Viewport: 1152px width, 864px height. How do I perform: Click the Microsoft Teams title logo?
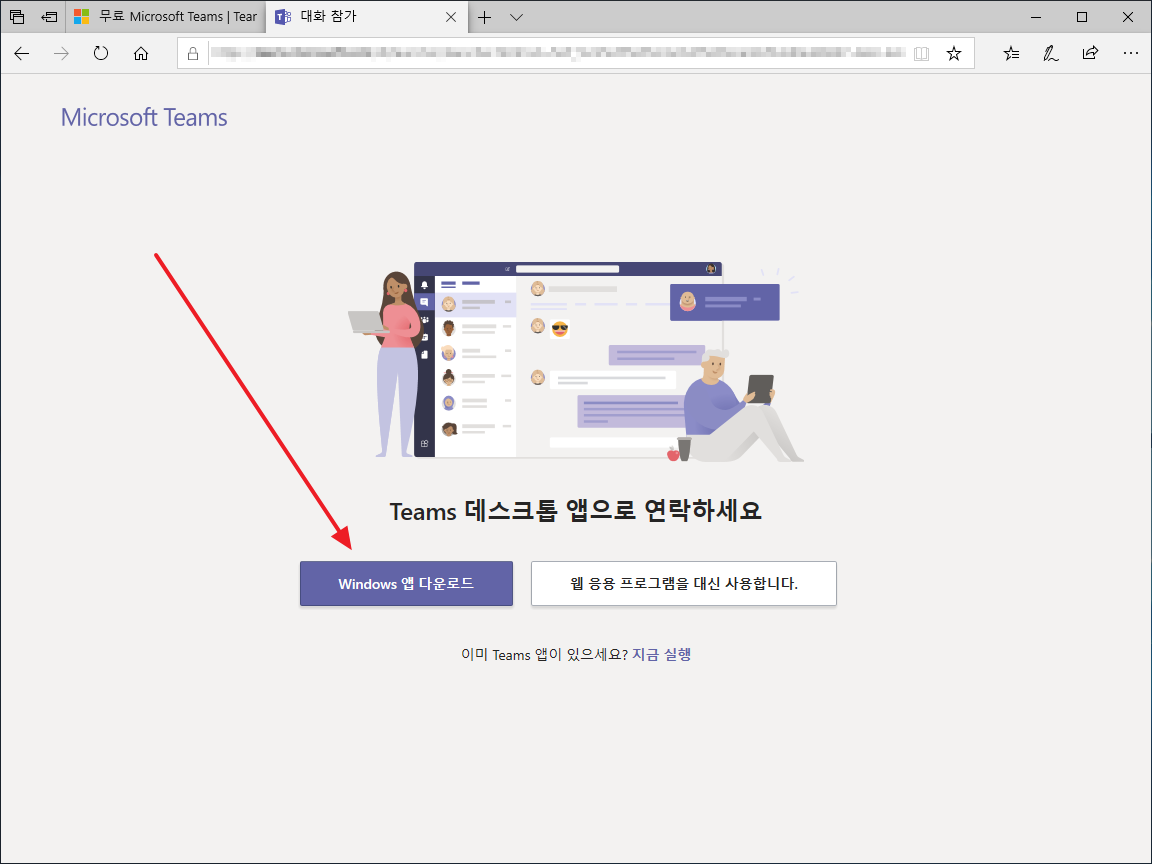point(144,118)
